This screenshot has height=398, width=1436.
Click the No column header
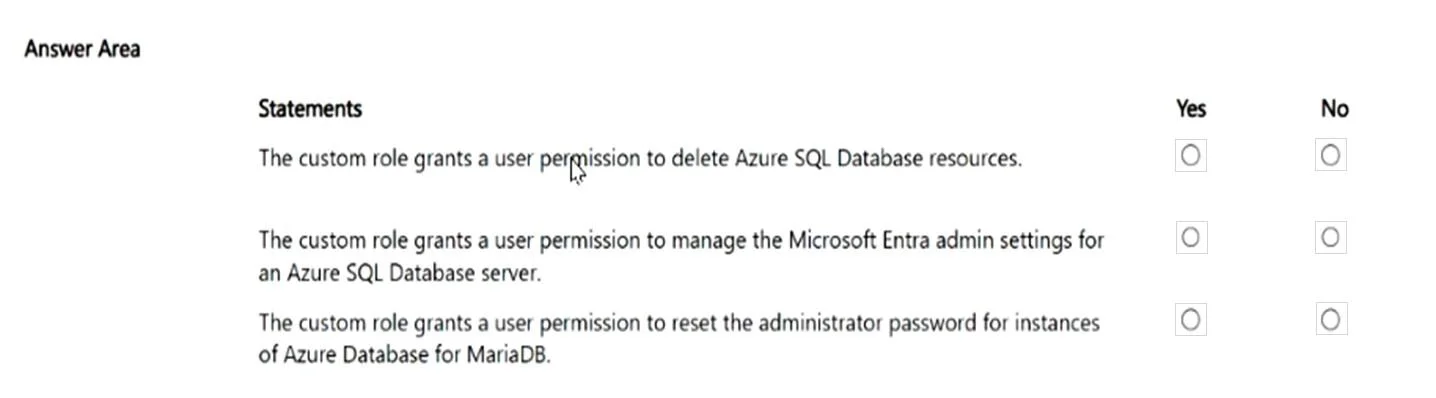point(1334,108)
